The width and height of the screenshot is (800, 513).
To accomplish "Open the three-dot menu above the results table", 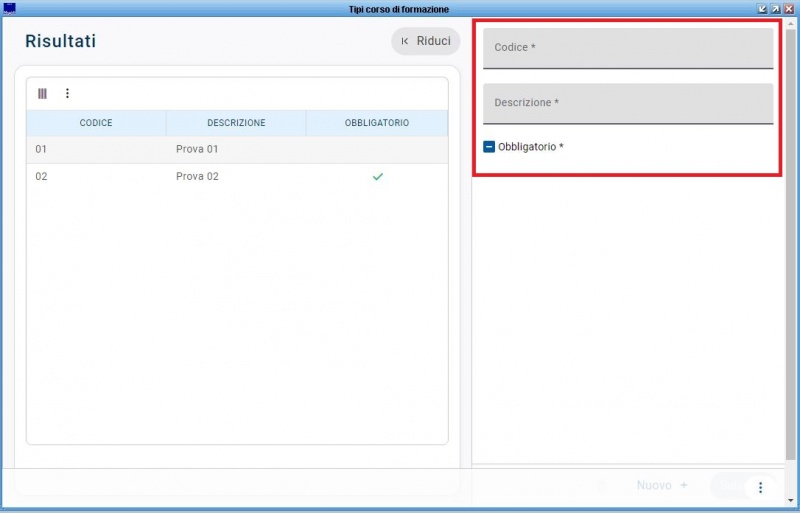I will point(67,93).
